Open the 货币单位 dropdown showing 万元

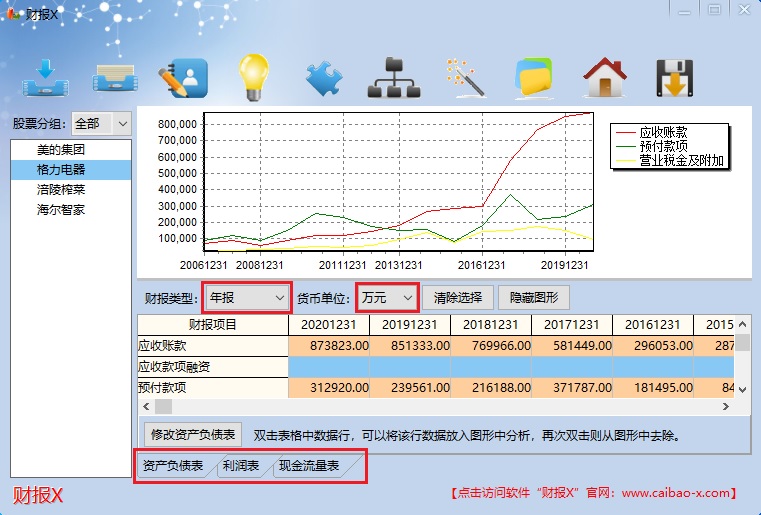387,298
